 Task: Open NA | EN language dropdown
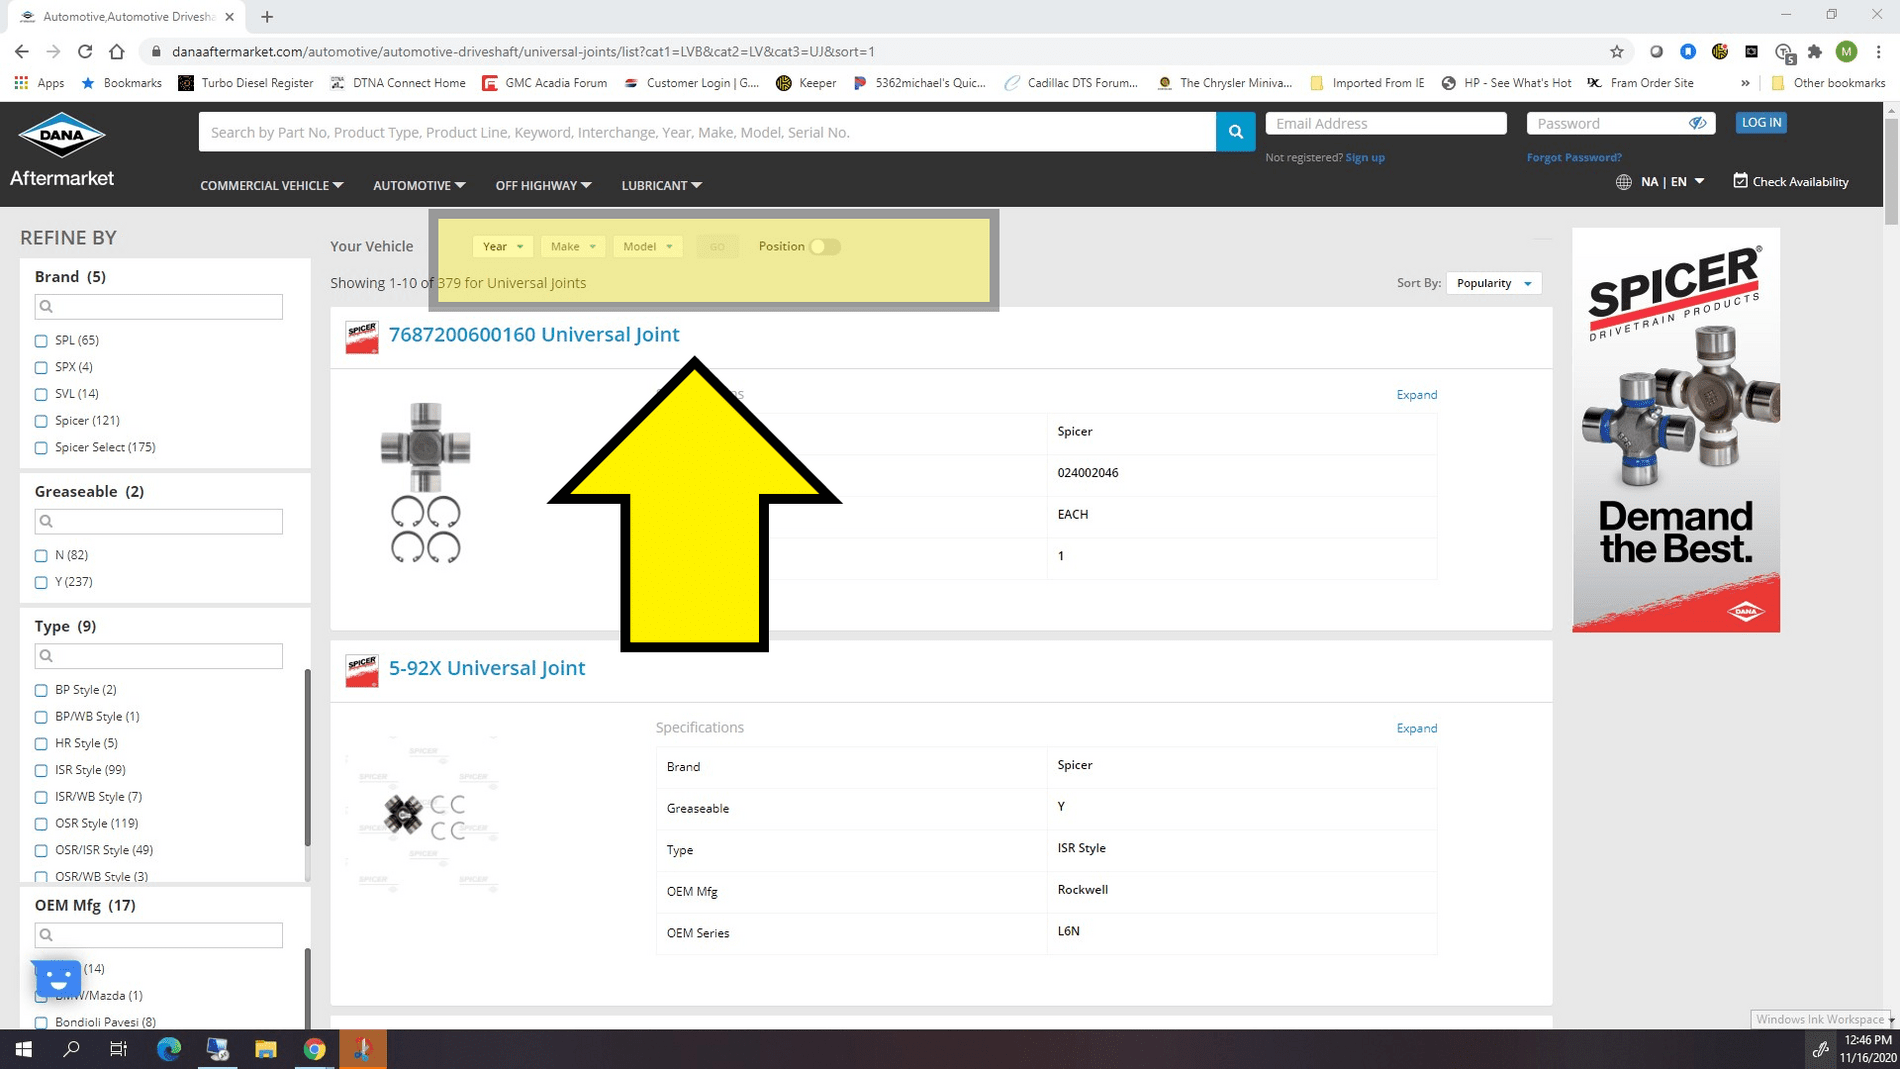pos(1672,181)
